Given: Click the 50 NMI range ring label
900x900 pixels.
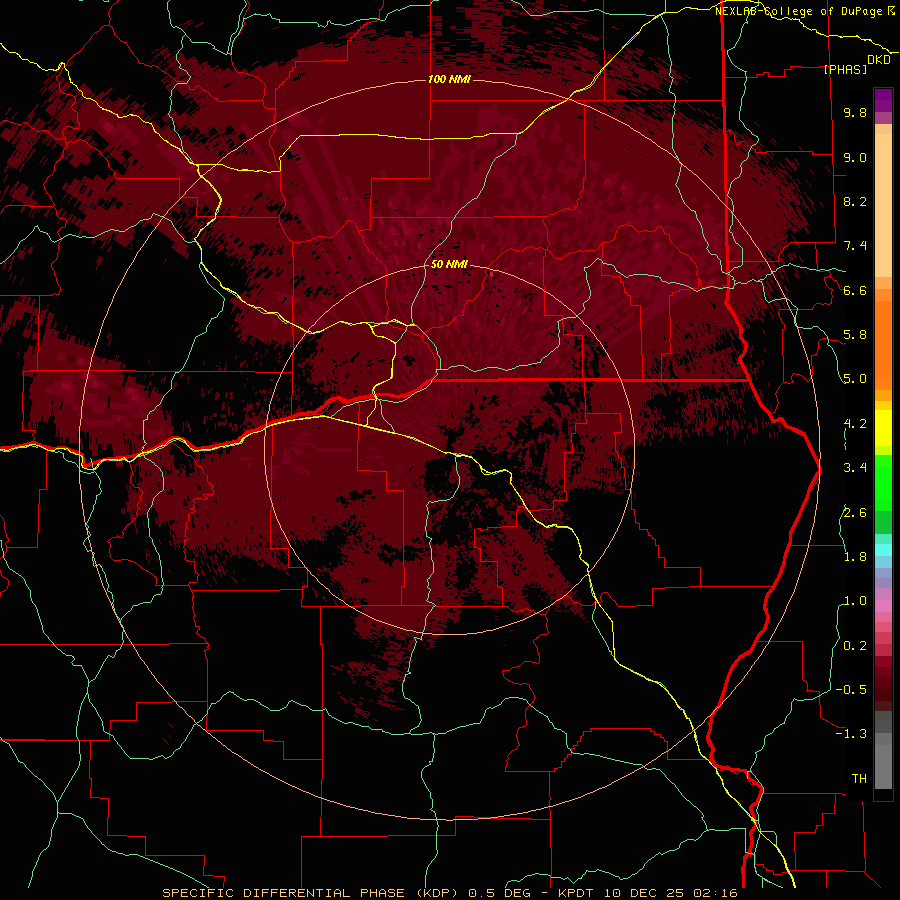Looking at the screenshot, I should pos(449,265).
